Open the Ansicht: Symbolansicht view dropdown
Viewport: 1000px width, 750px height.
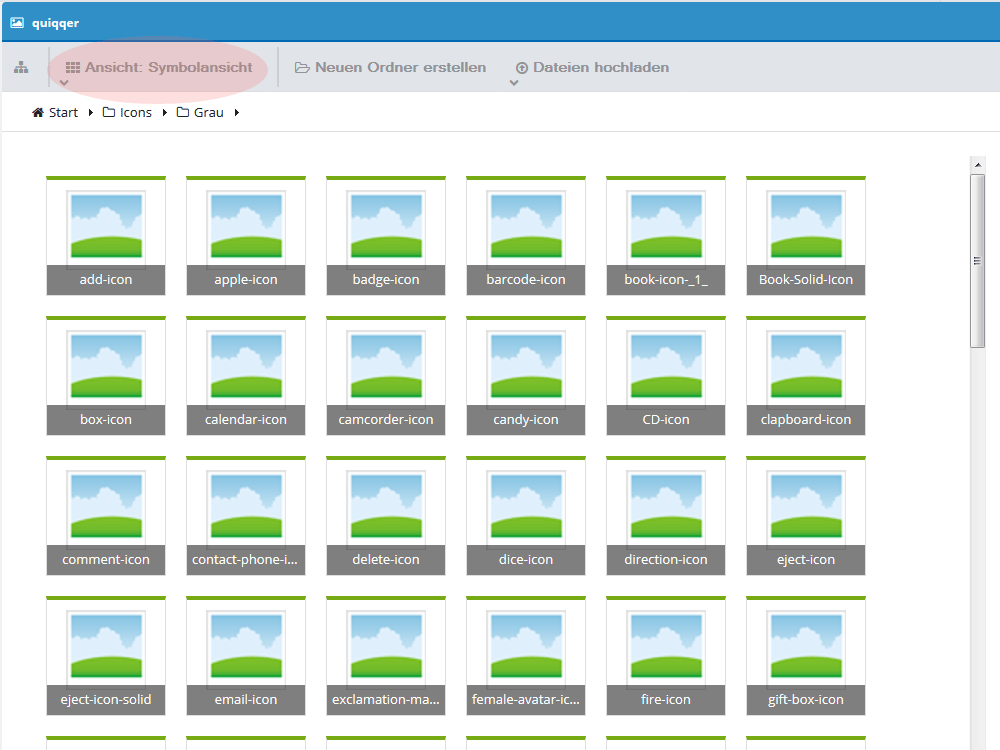click(x=159, y=68)
